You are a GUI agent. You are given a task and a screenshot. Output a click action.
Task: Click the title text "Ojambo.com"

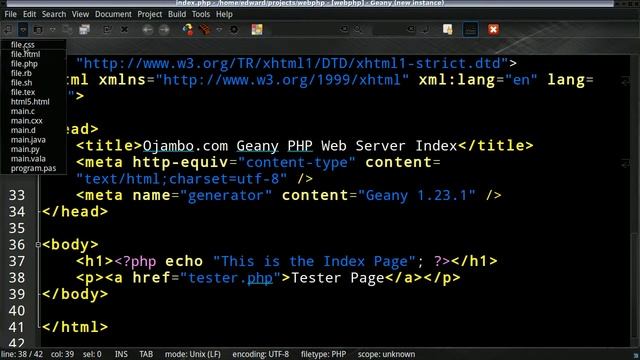pyautogui.click(x=185, y=146)
